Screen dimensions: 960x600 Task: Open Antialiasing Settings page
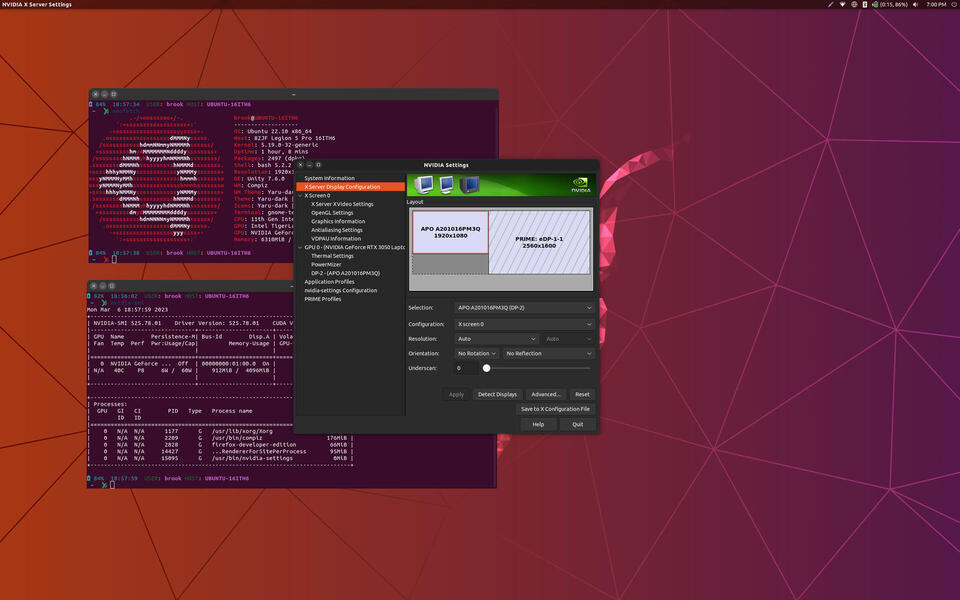(x=337, y=230)
